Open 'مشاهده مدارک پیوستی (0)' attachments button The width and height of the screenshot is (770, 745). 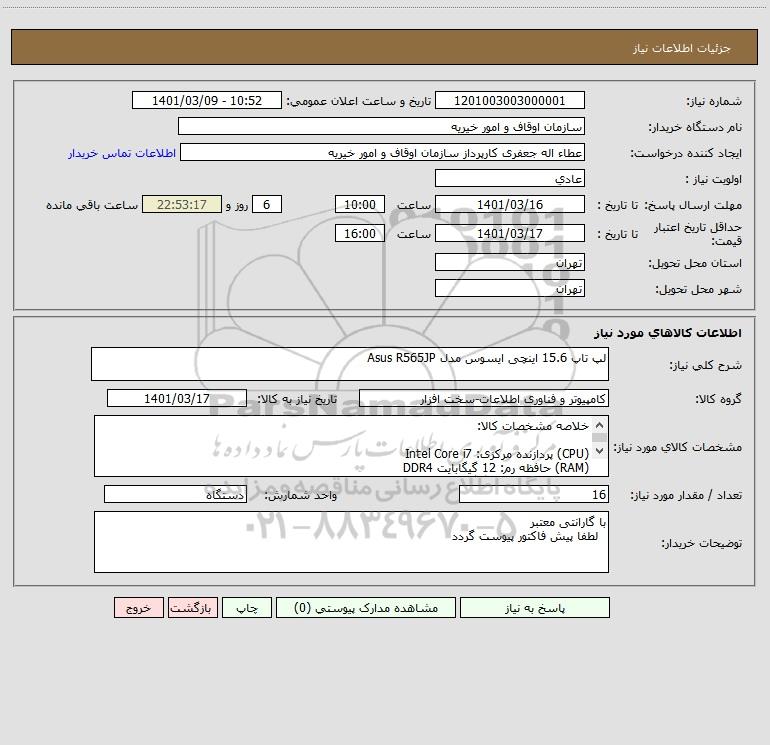click(366, 607)
